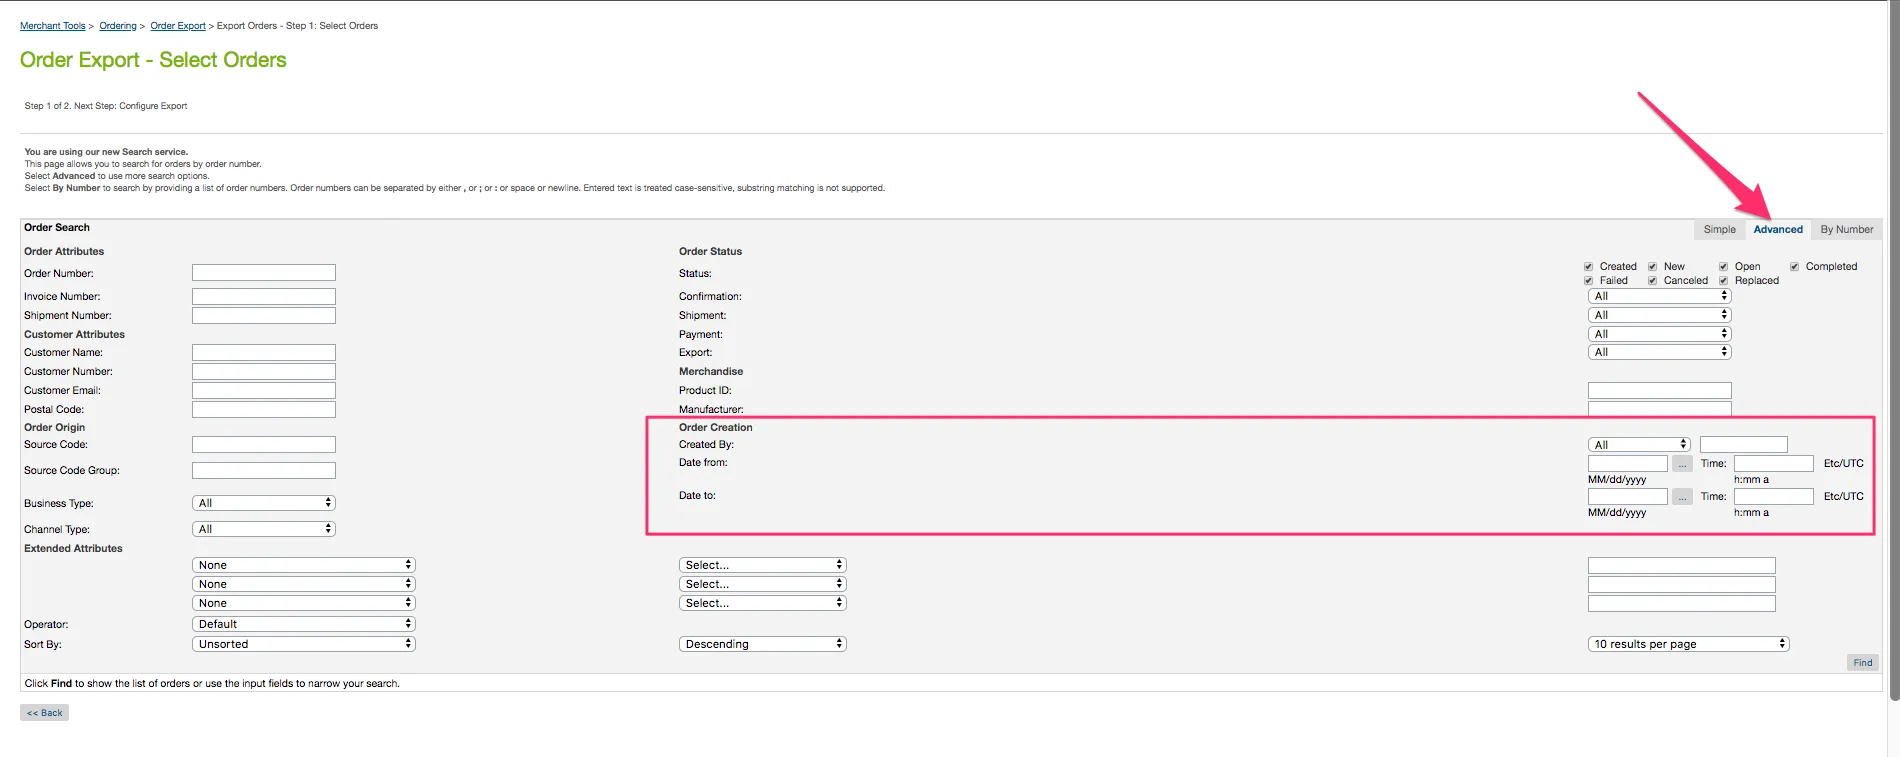
Task: Click the Source Code Group input field
Action: (x=264, y=471)
